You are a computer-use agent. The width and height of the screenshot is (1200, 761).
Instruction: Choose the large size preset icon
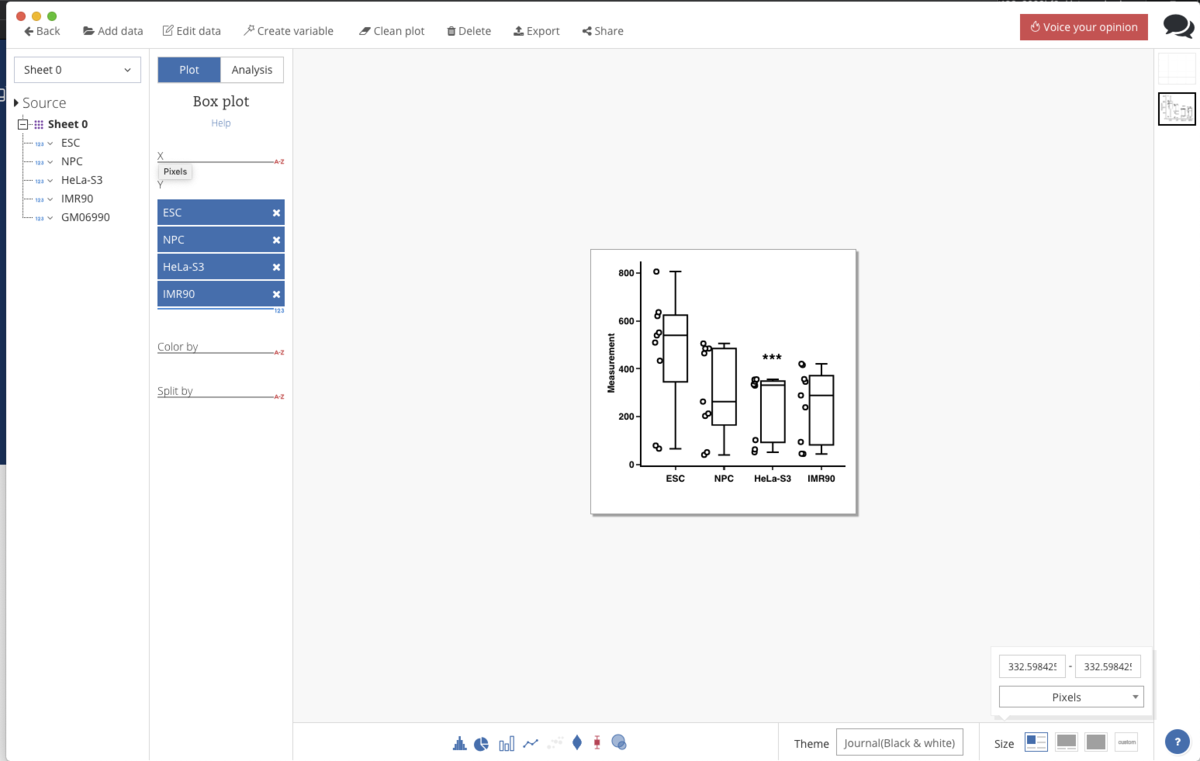(x=1096, y=742)
